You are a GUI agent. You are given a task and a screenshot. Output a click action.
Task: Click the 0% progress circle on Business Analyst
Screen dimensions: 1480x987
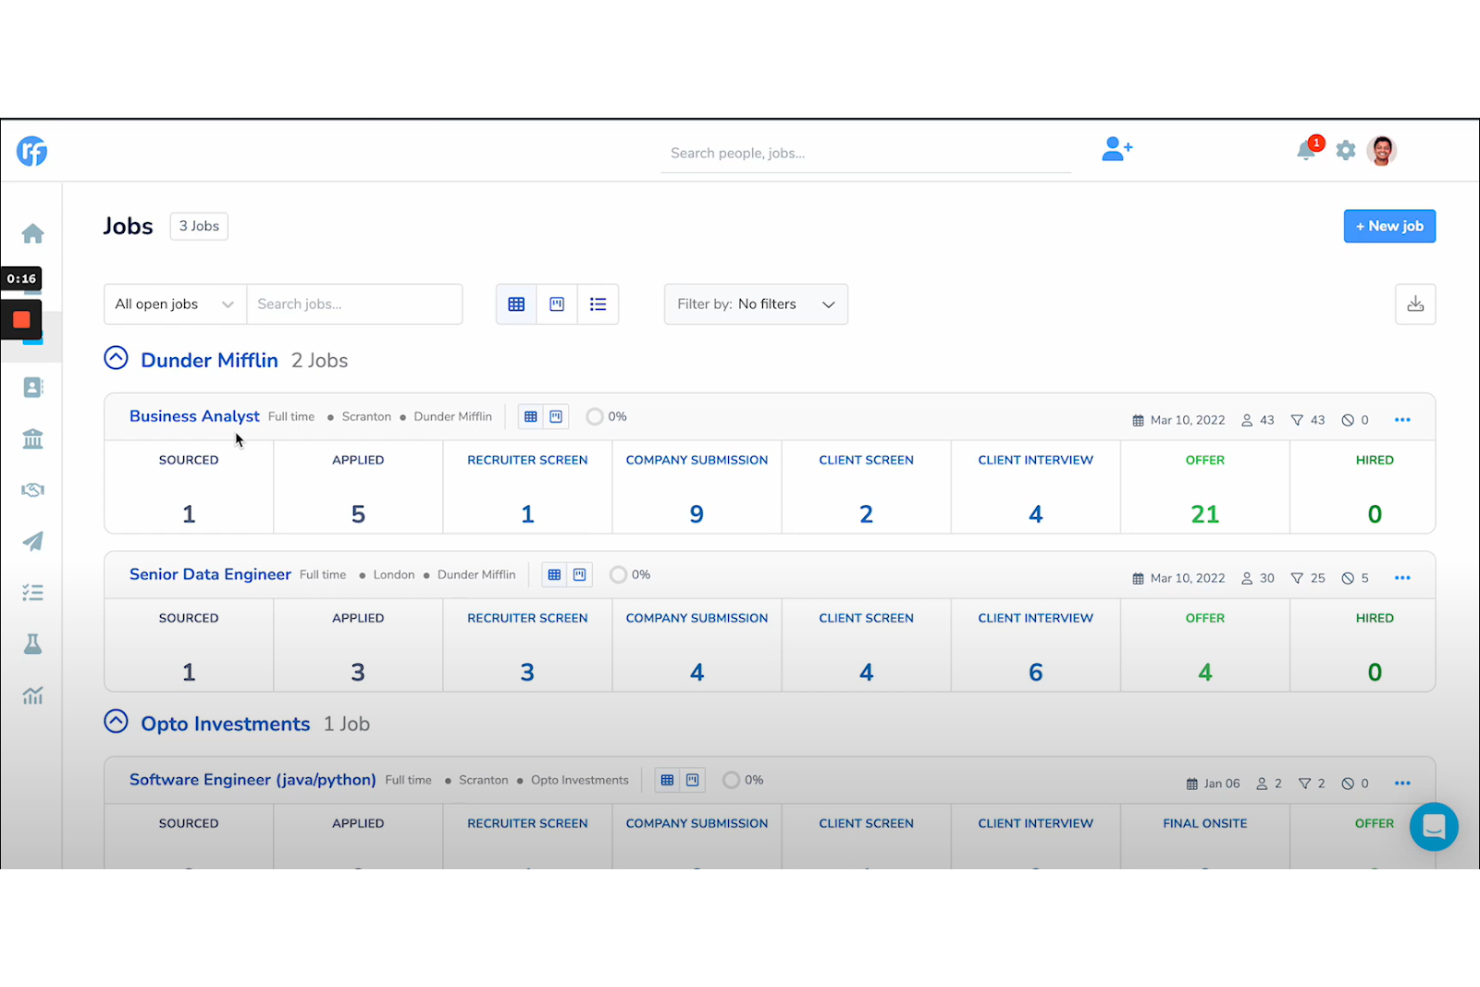pyautogui.click(x=595, y=416)
